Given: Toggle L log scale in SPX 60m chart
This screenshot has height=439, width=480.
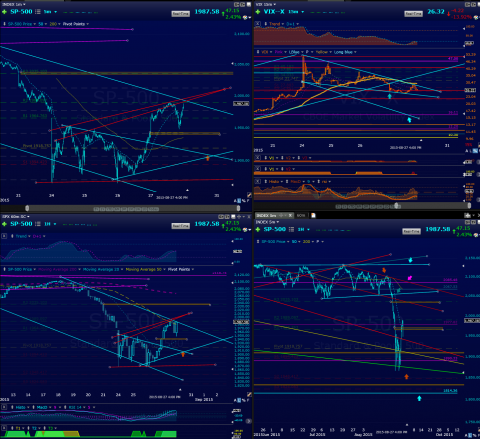Looking at the screenshot, I should (x=239, y=400).
